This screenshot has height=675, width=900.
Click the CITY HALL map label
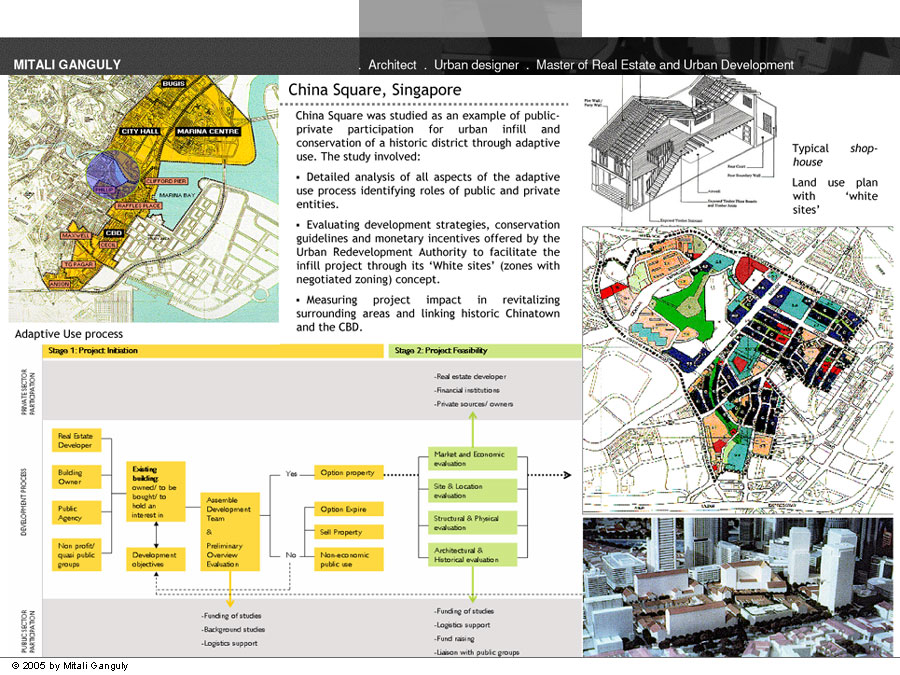140,131
